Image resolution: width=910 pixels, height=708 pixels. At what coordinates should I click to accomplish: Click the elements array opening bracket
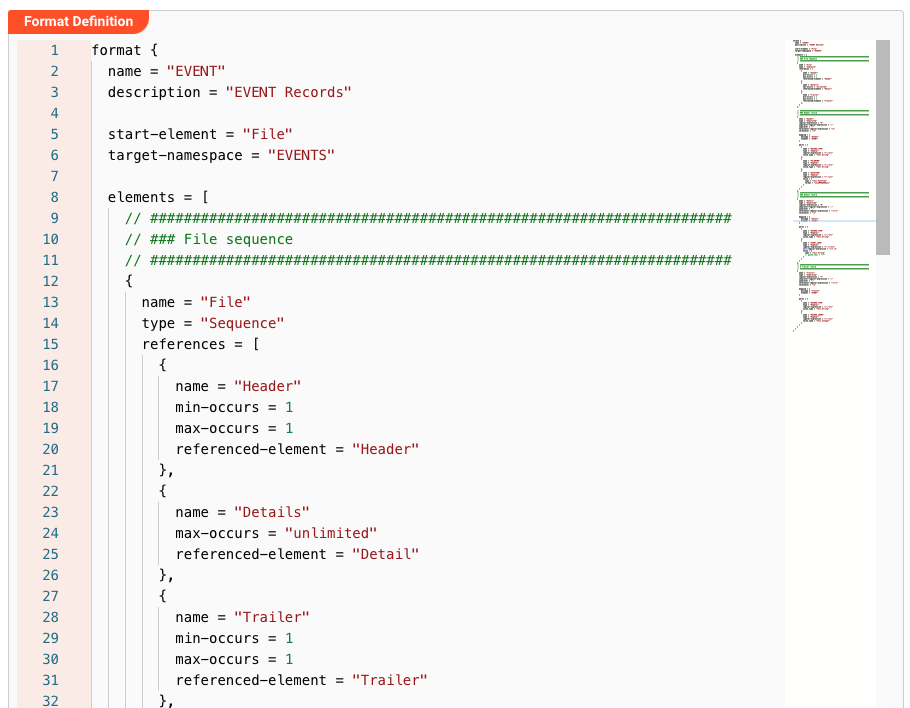[206, 197]
